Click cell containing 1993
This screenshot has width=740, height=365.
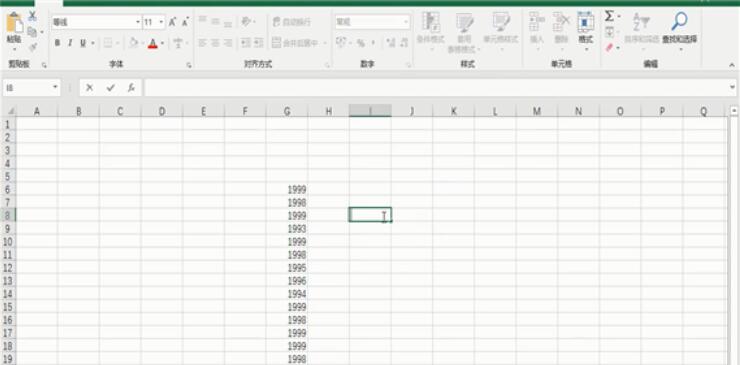(x=287, y=229)
